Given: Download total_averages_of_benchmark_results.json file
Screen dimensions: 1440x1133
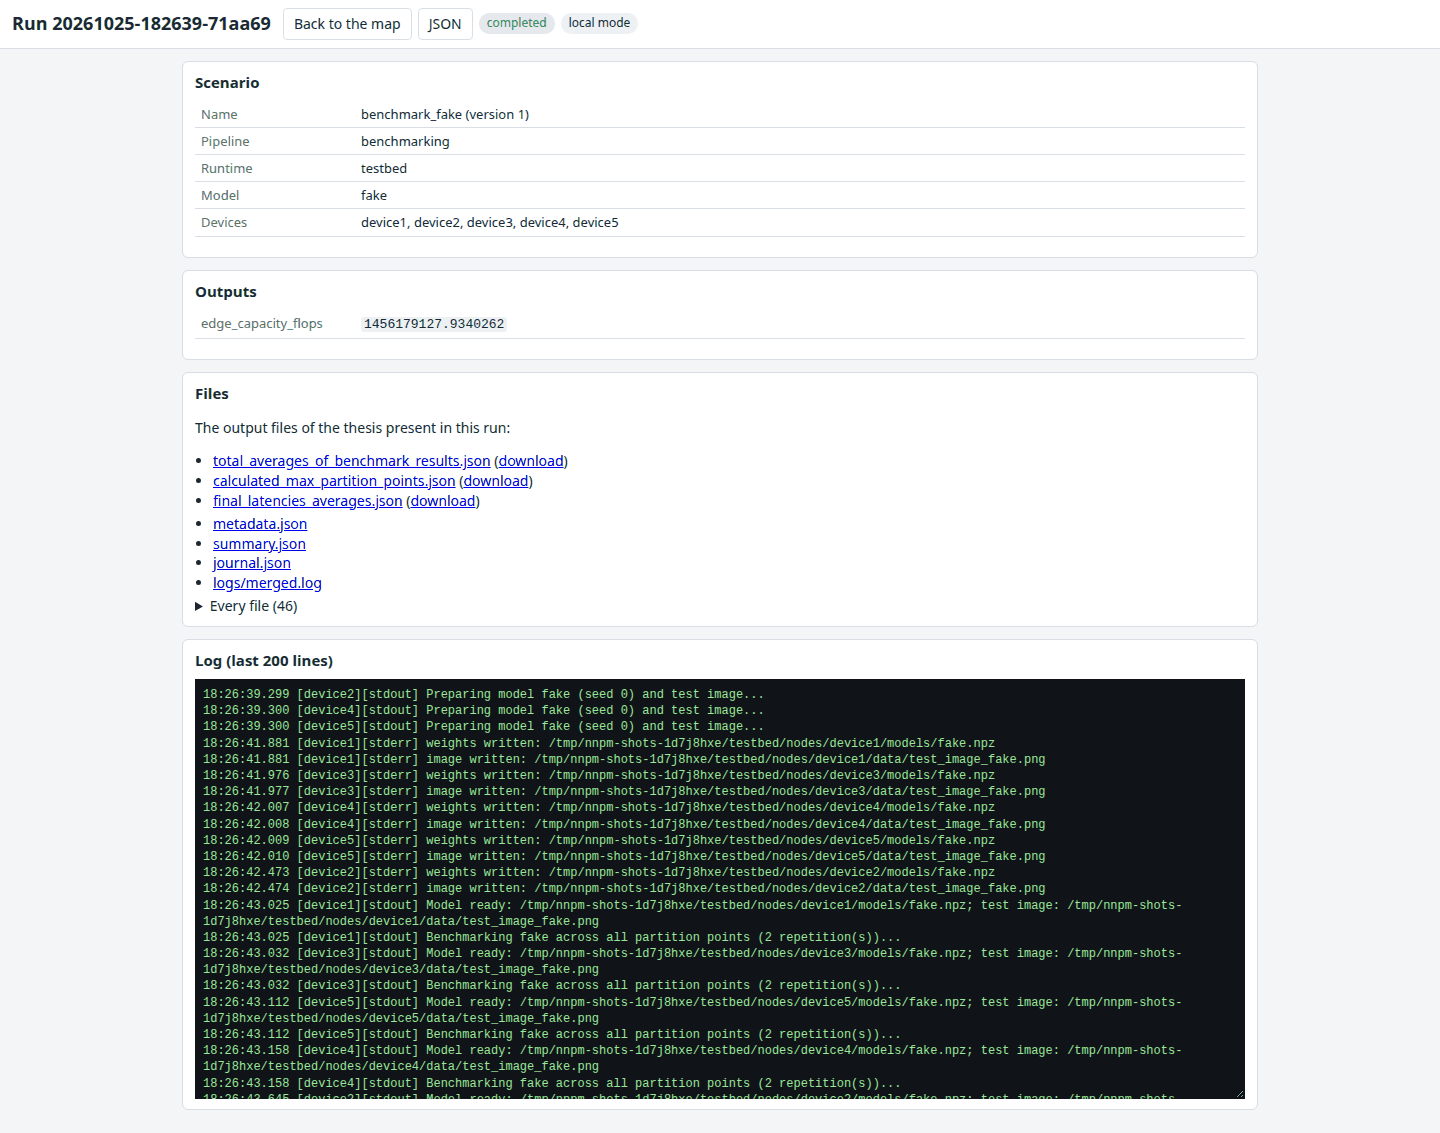Looking at the screenshot, I should coord(531,461).
